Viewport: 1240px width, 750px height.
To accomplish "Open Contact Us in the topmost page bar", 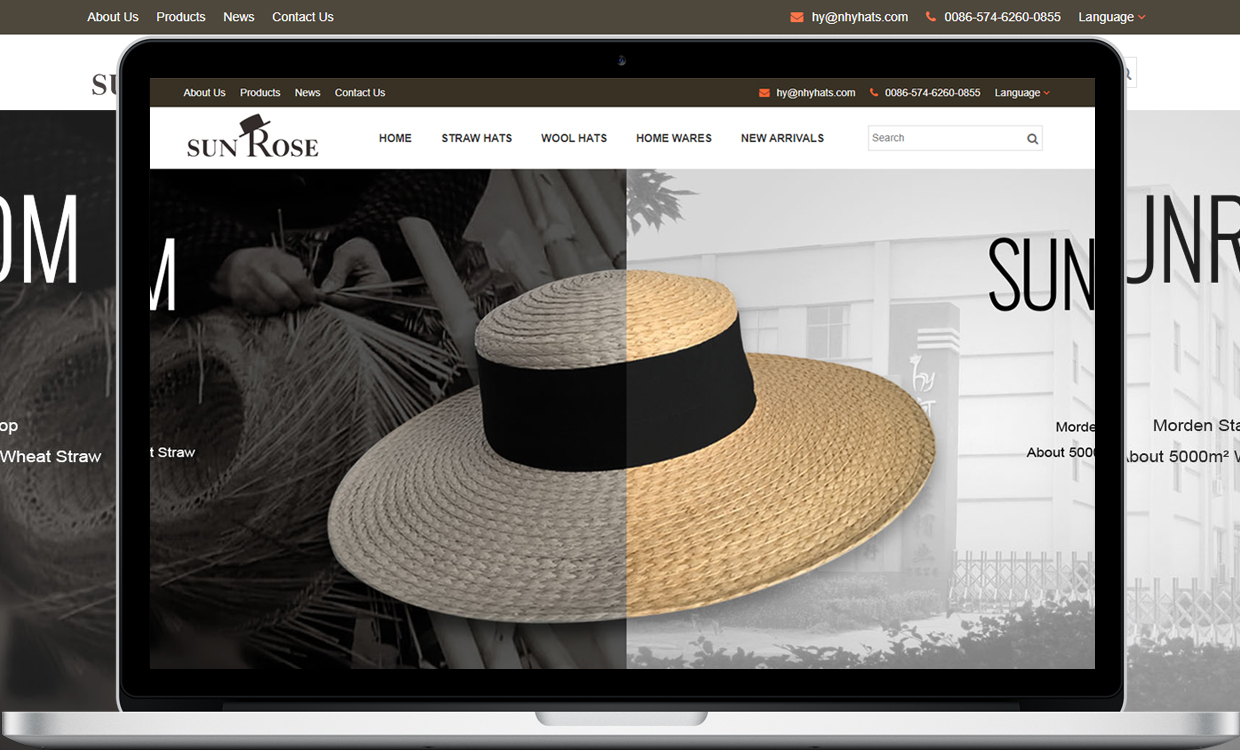I will (303, 17).
